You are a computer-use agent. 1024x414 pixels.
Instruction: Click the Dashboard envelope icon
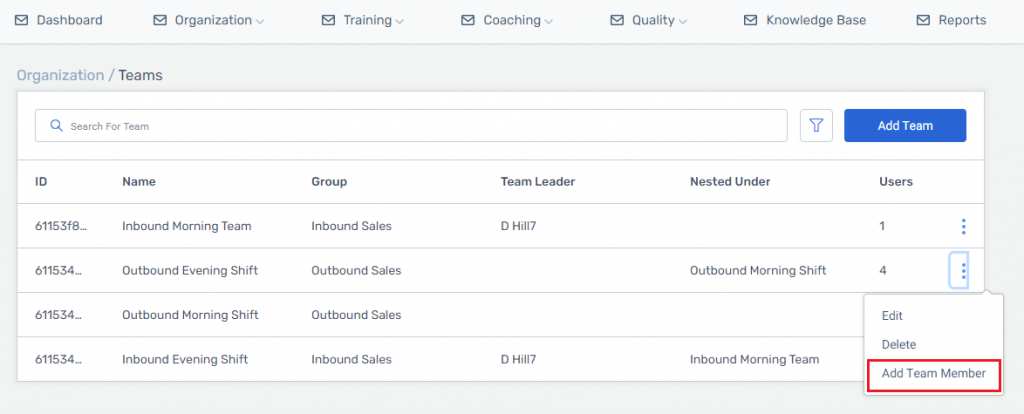pyautogui.click(x=22, y=20)
